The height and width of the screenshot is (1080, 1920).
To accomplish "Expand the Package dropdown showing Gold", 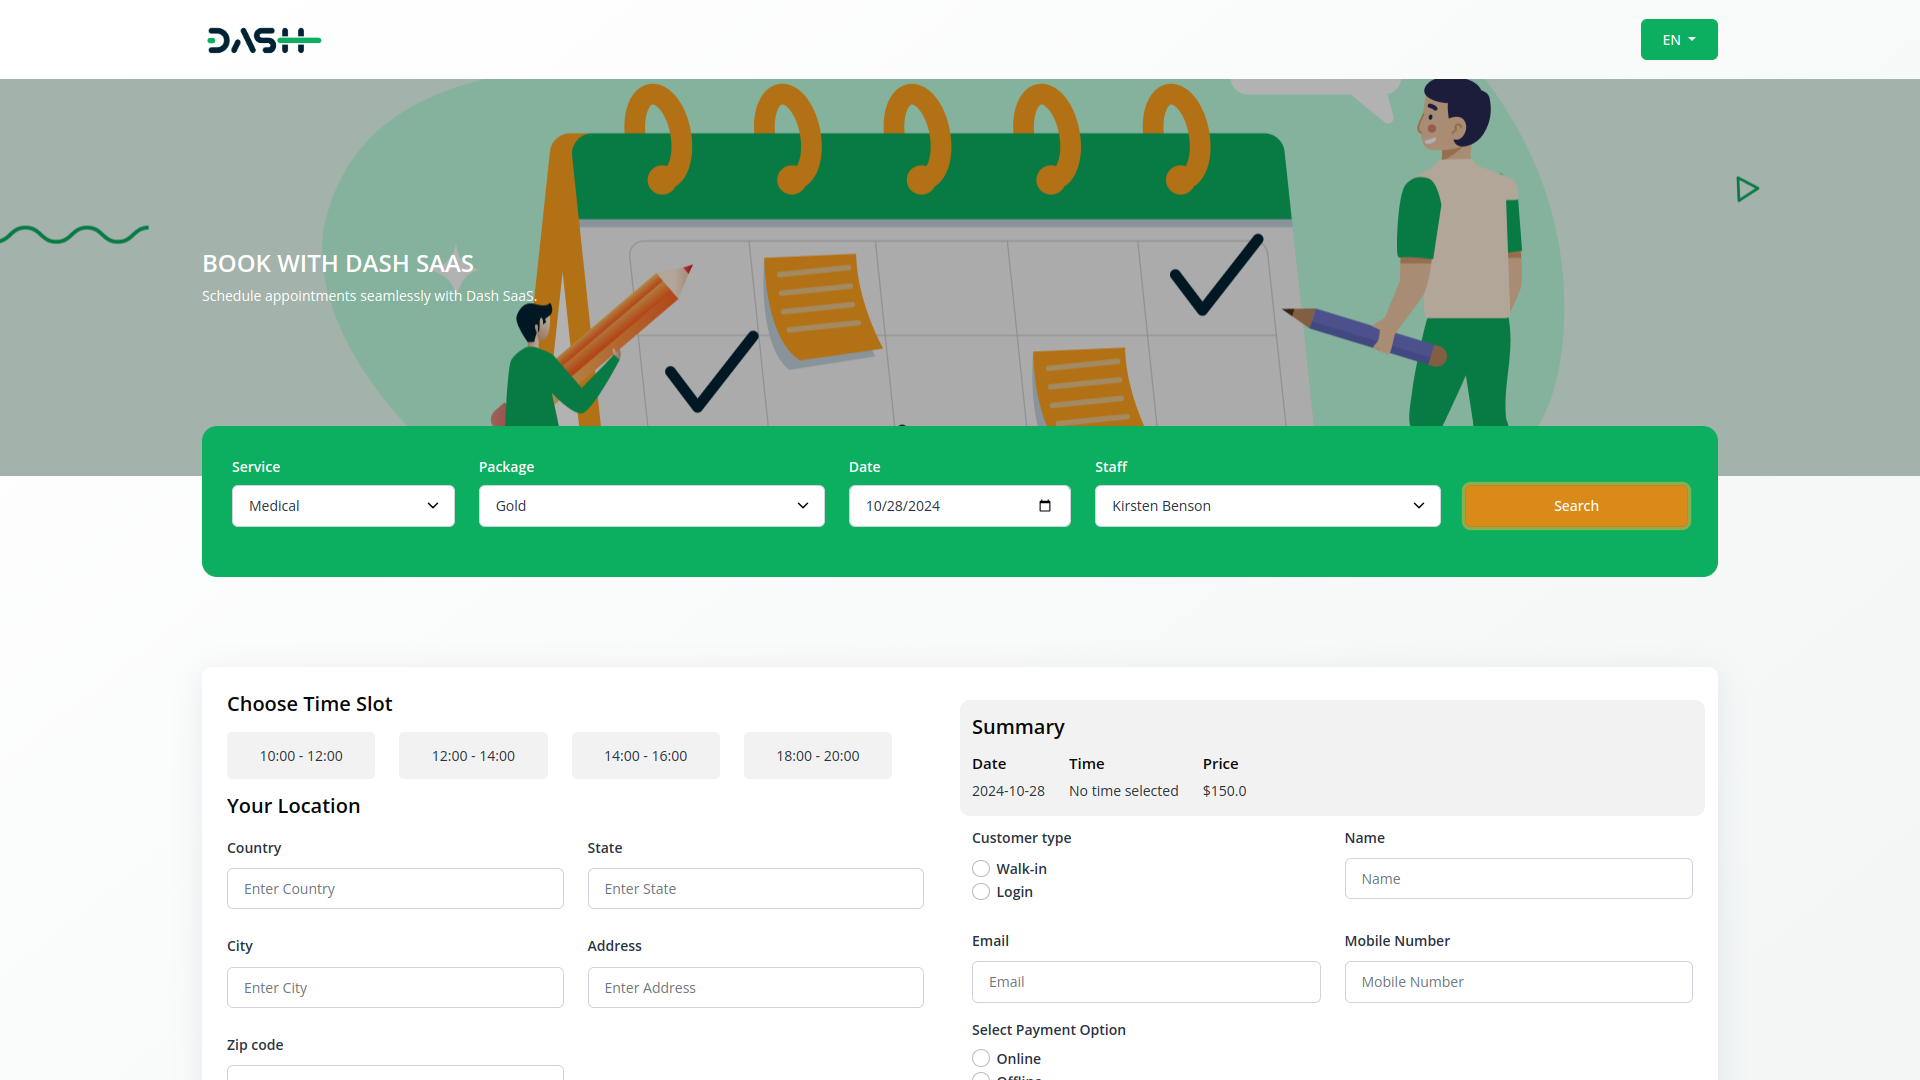I will [651, 506].
